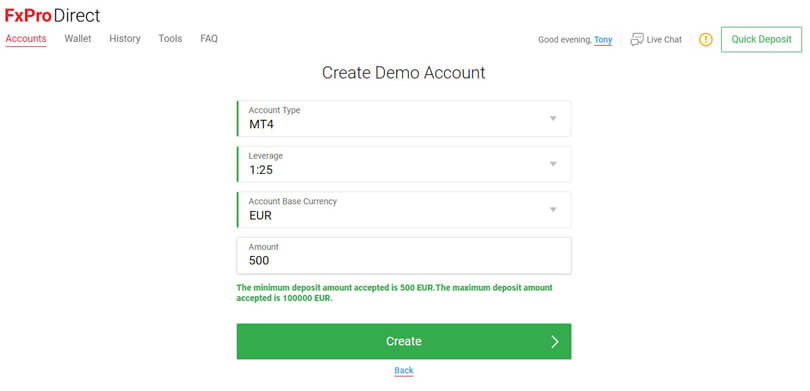Open the Account Base Currency dropdown showing EUR
Screen dimensions: 810x391
pos(404,210)
